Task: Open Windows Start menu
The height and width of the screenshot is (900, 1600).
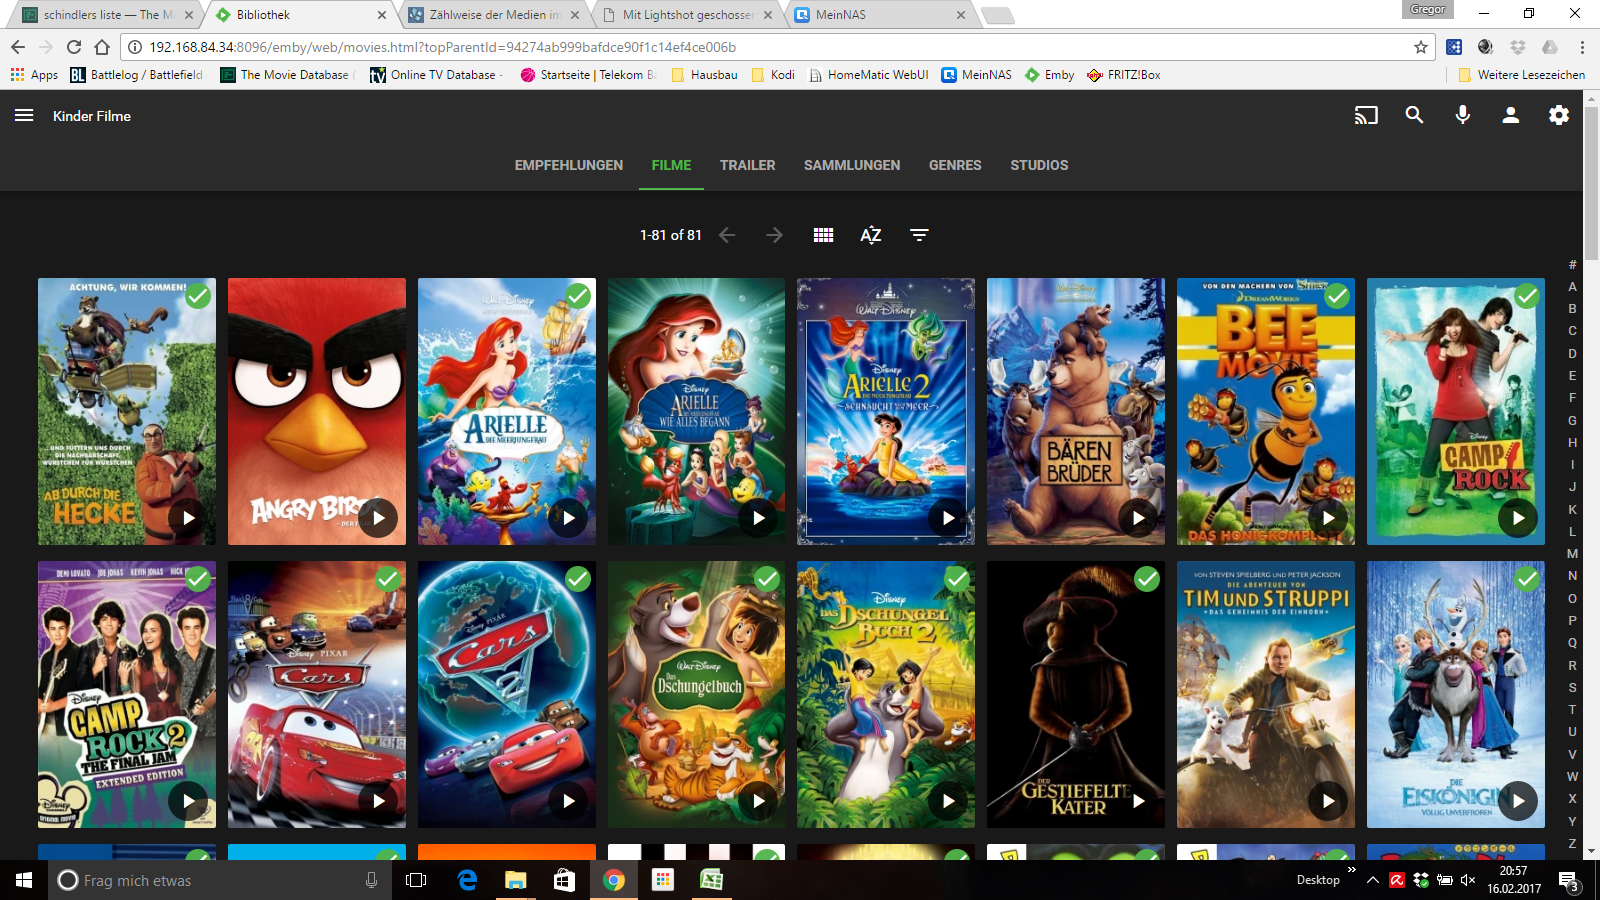Action: [x=24, y=880]
